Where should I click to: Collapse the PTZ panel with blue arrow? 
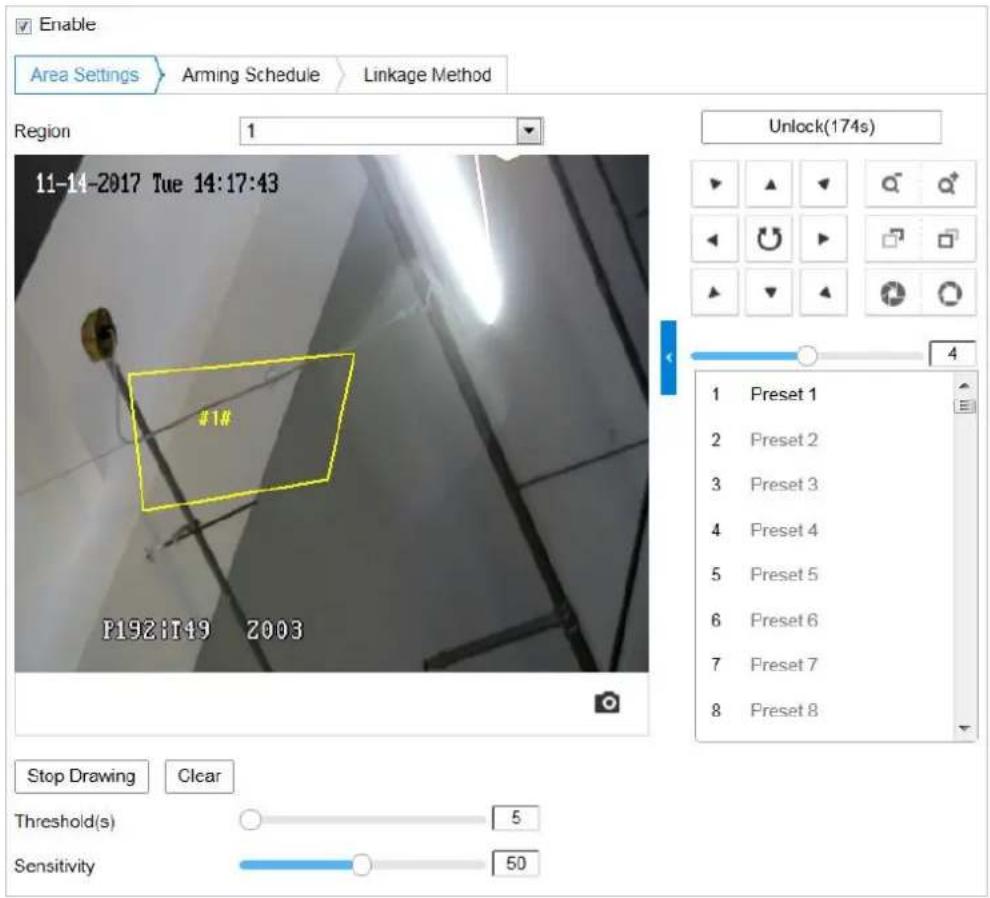pos(668,357)
